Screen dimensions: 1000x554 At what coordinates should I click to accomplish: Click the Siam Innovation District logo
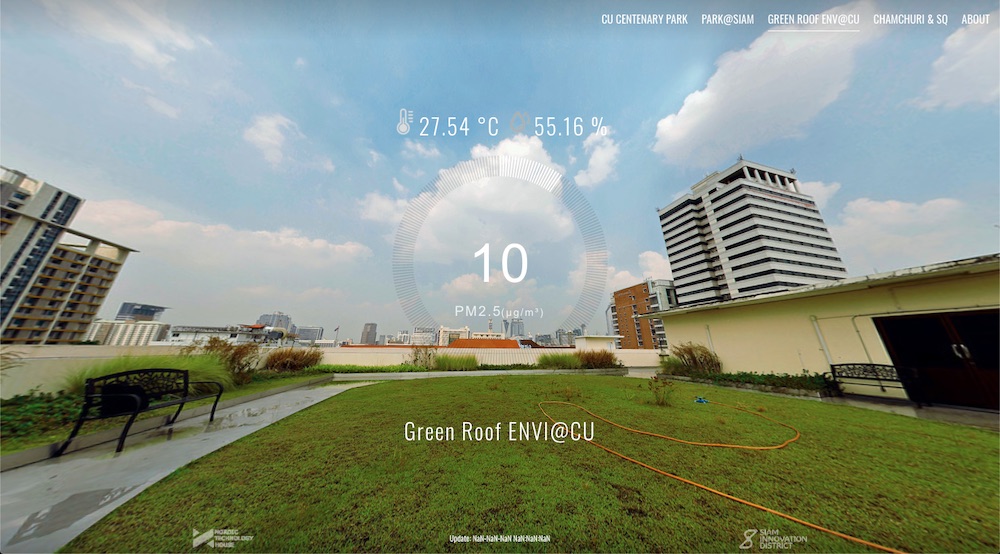pyautogui.click(x=772, y=538)
